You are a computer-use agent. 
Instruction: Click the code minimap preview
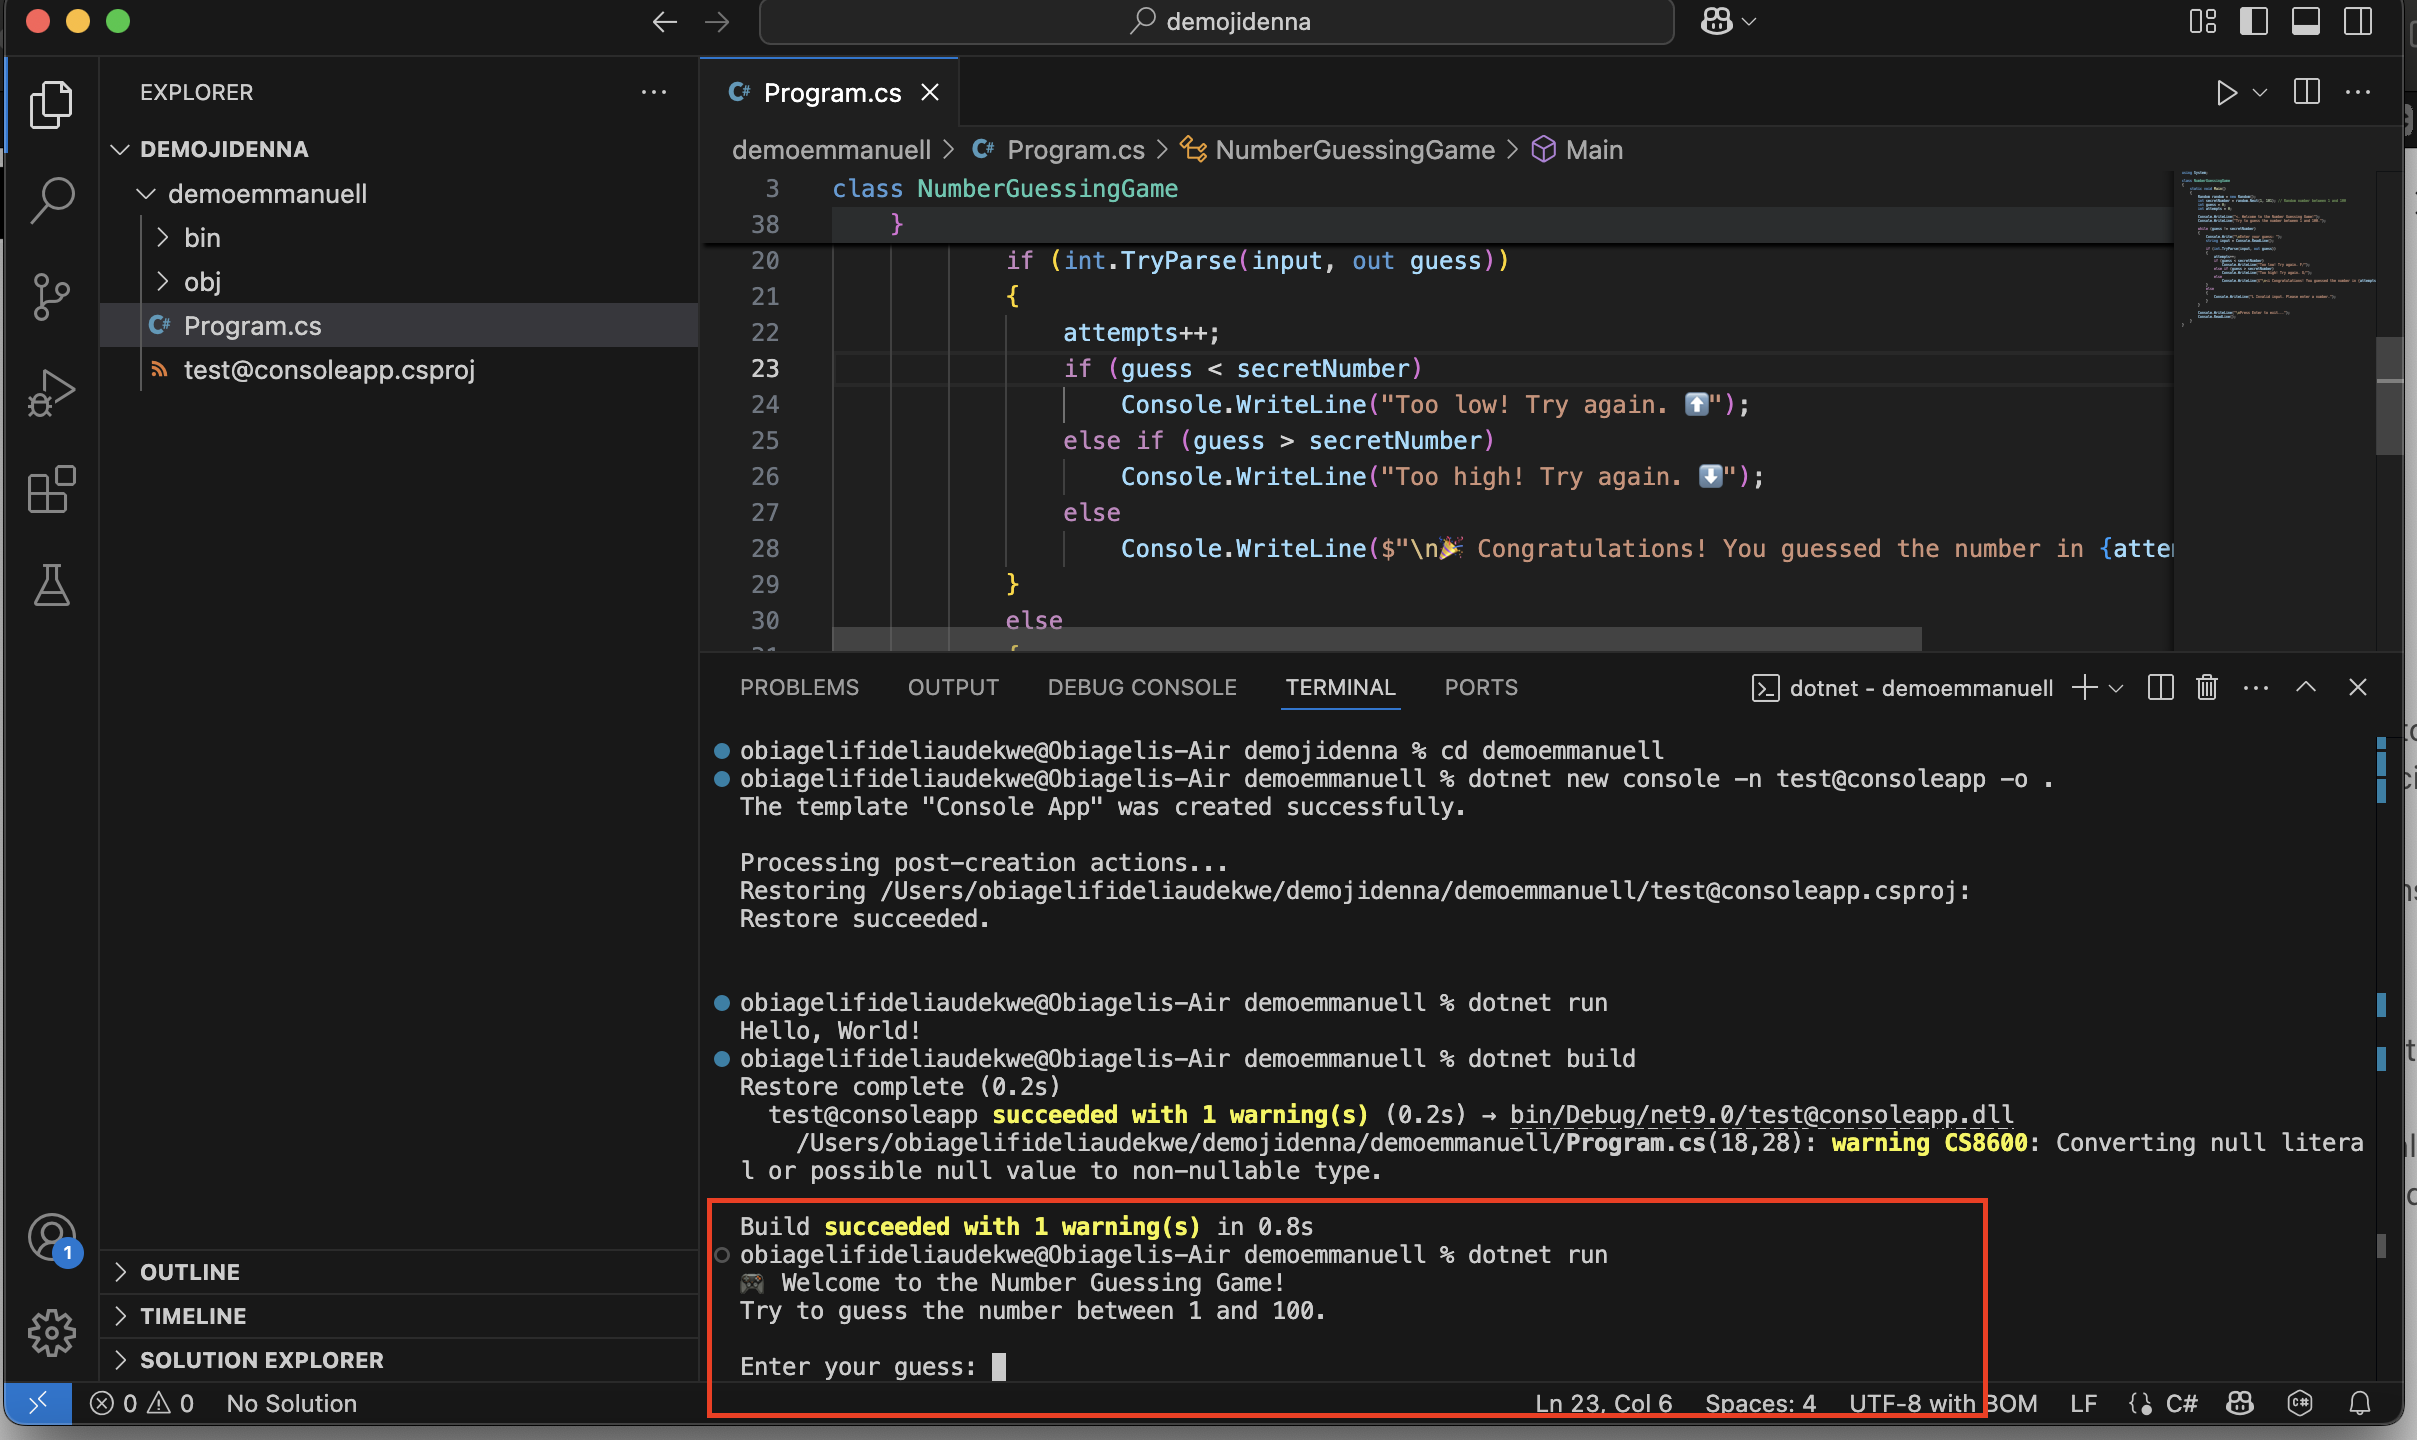click(2275, 250)
